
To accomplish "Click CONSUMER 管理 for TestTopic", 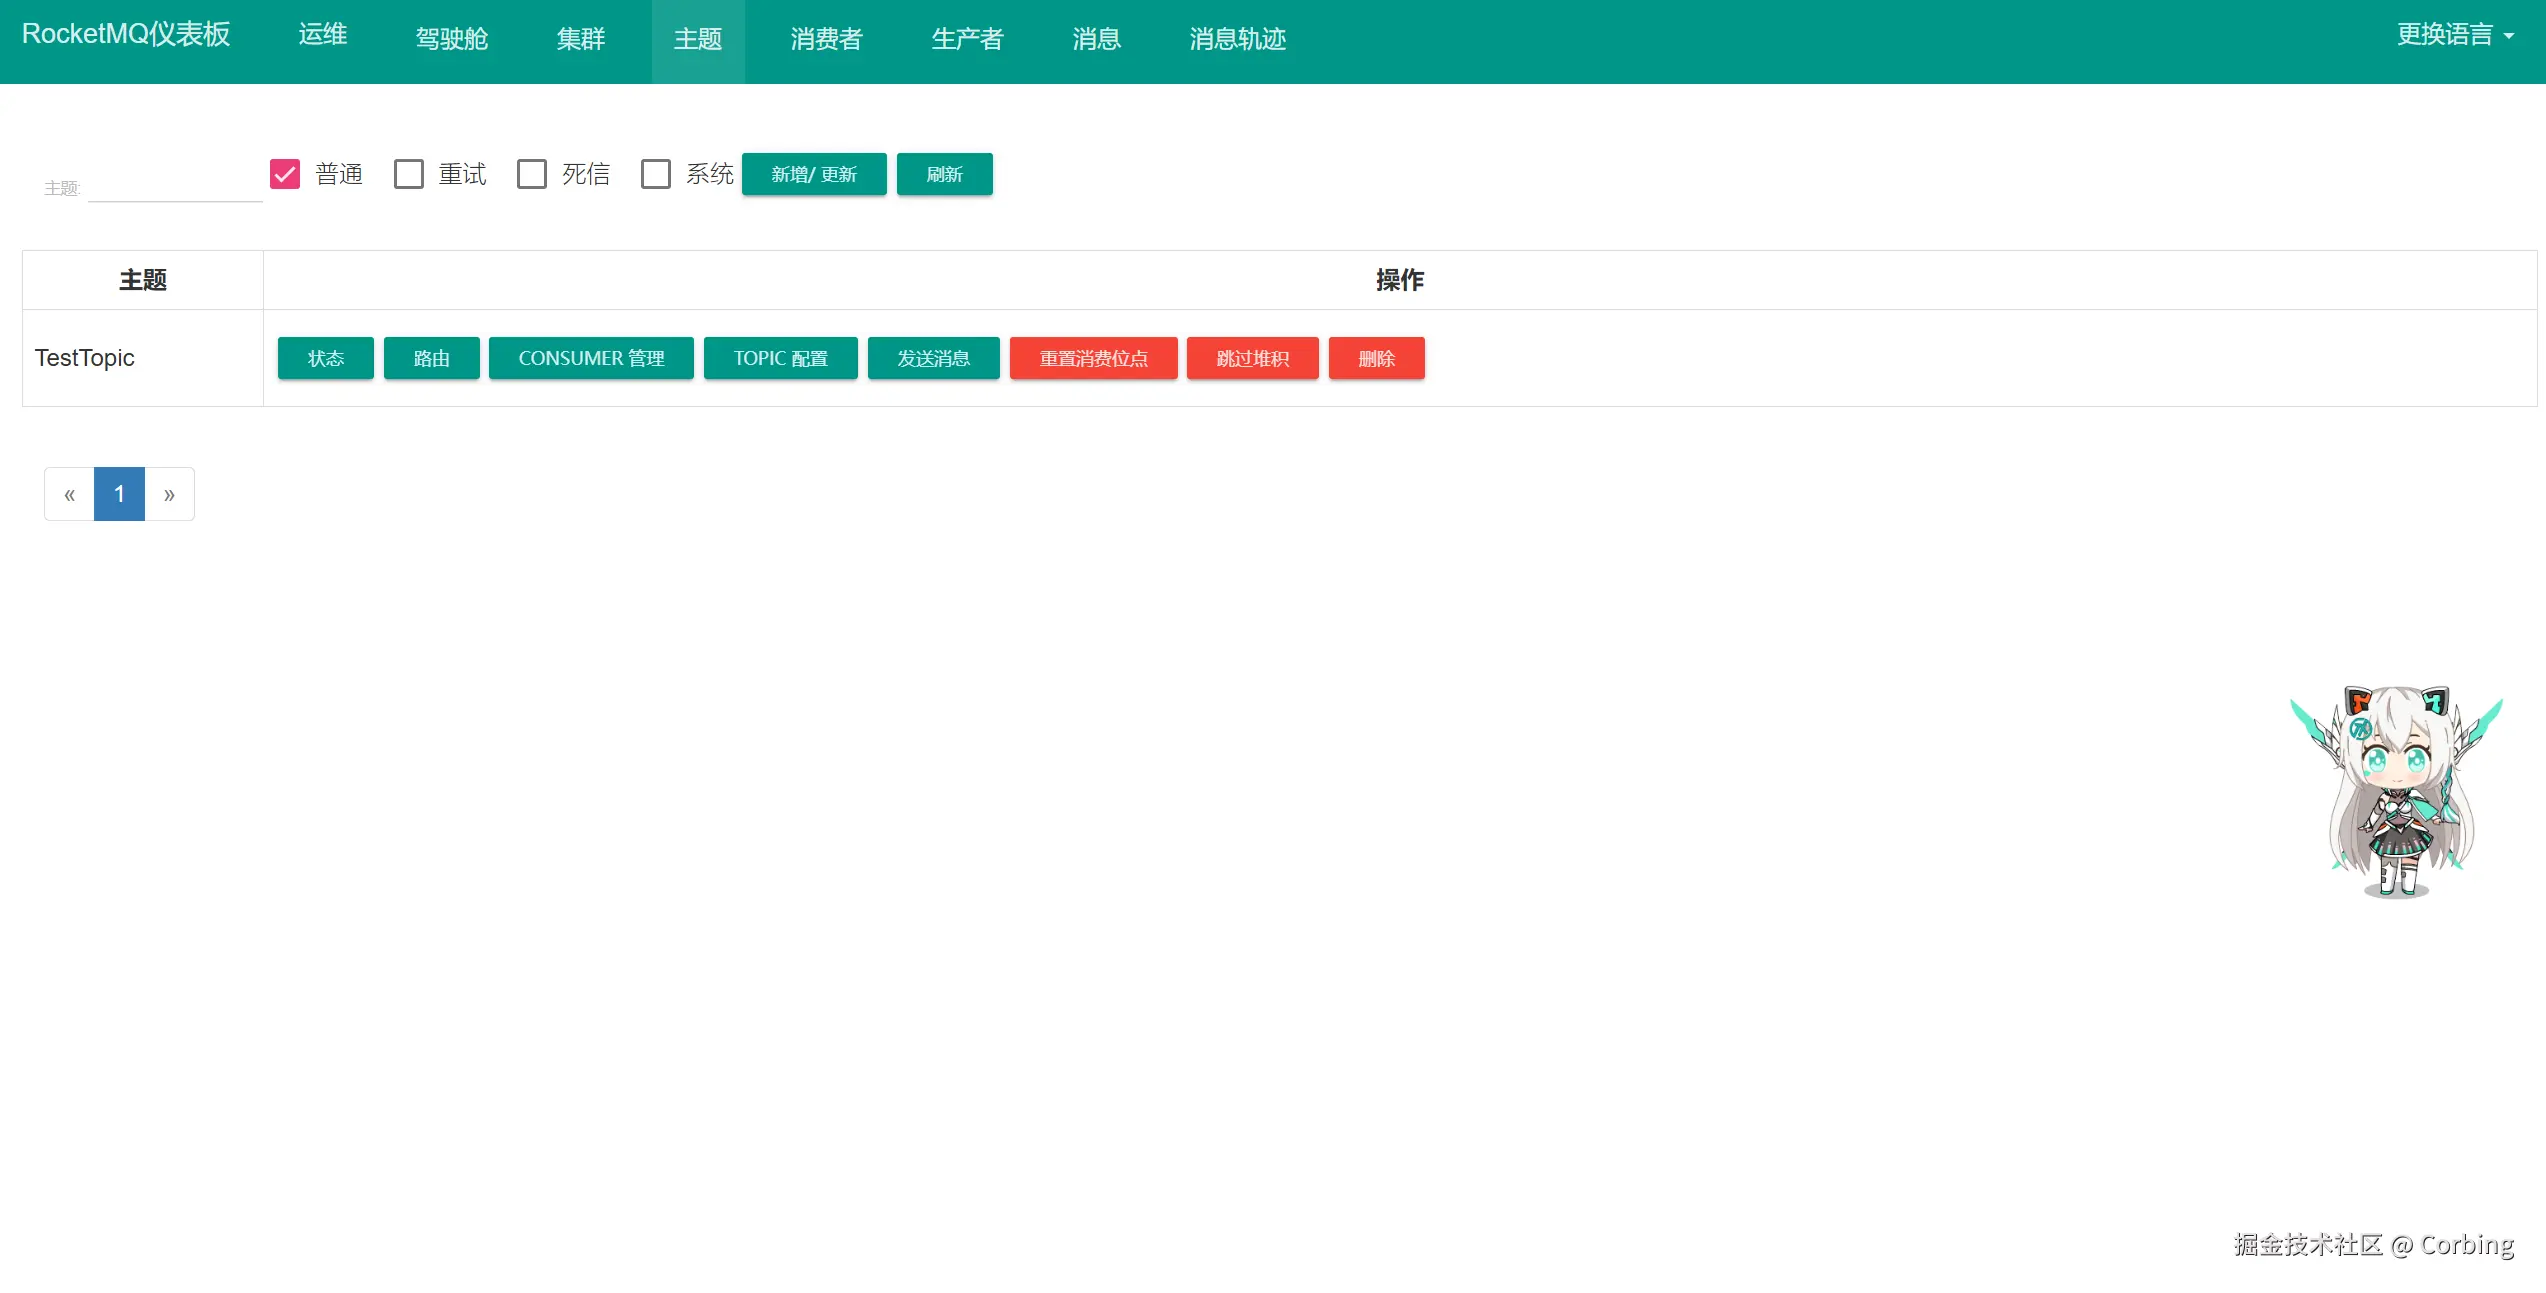I will point(591,358).
